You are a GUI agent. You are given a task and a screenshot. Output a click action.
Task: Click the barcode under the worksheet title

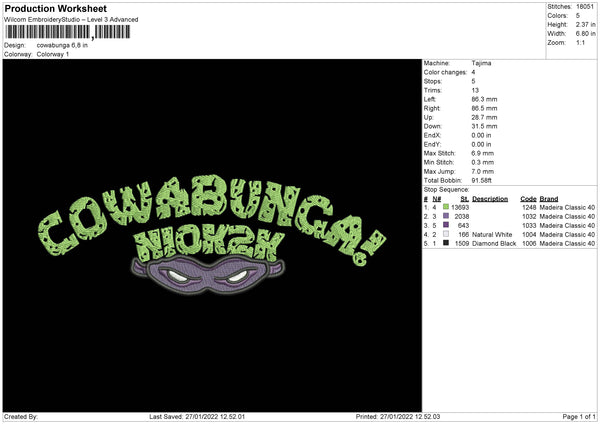(67, 32)
